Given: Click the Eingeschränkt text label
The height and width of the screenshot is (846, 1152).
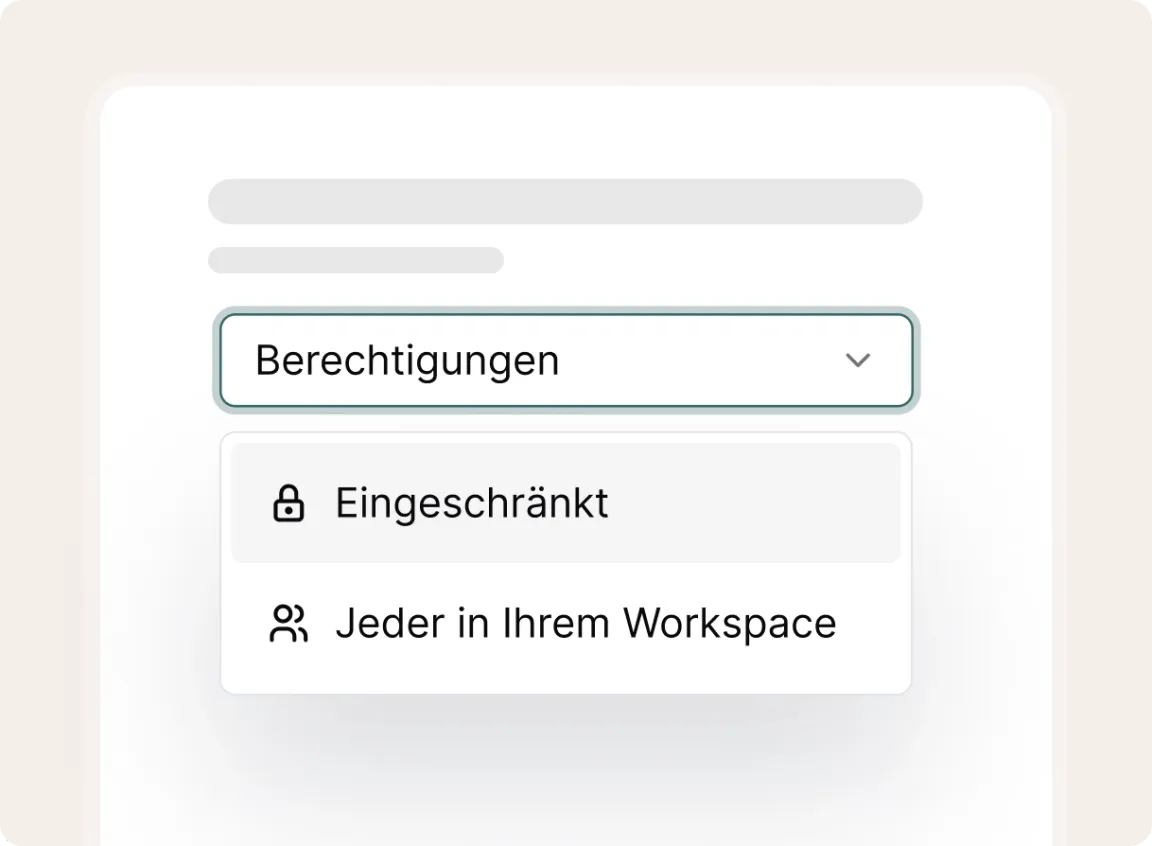Looking at the screenshot, I should [x=472, y=503].
